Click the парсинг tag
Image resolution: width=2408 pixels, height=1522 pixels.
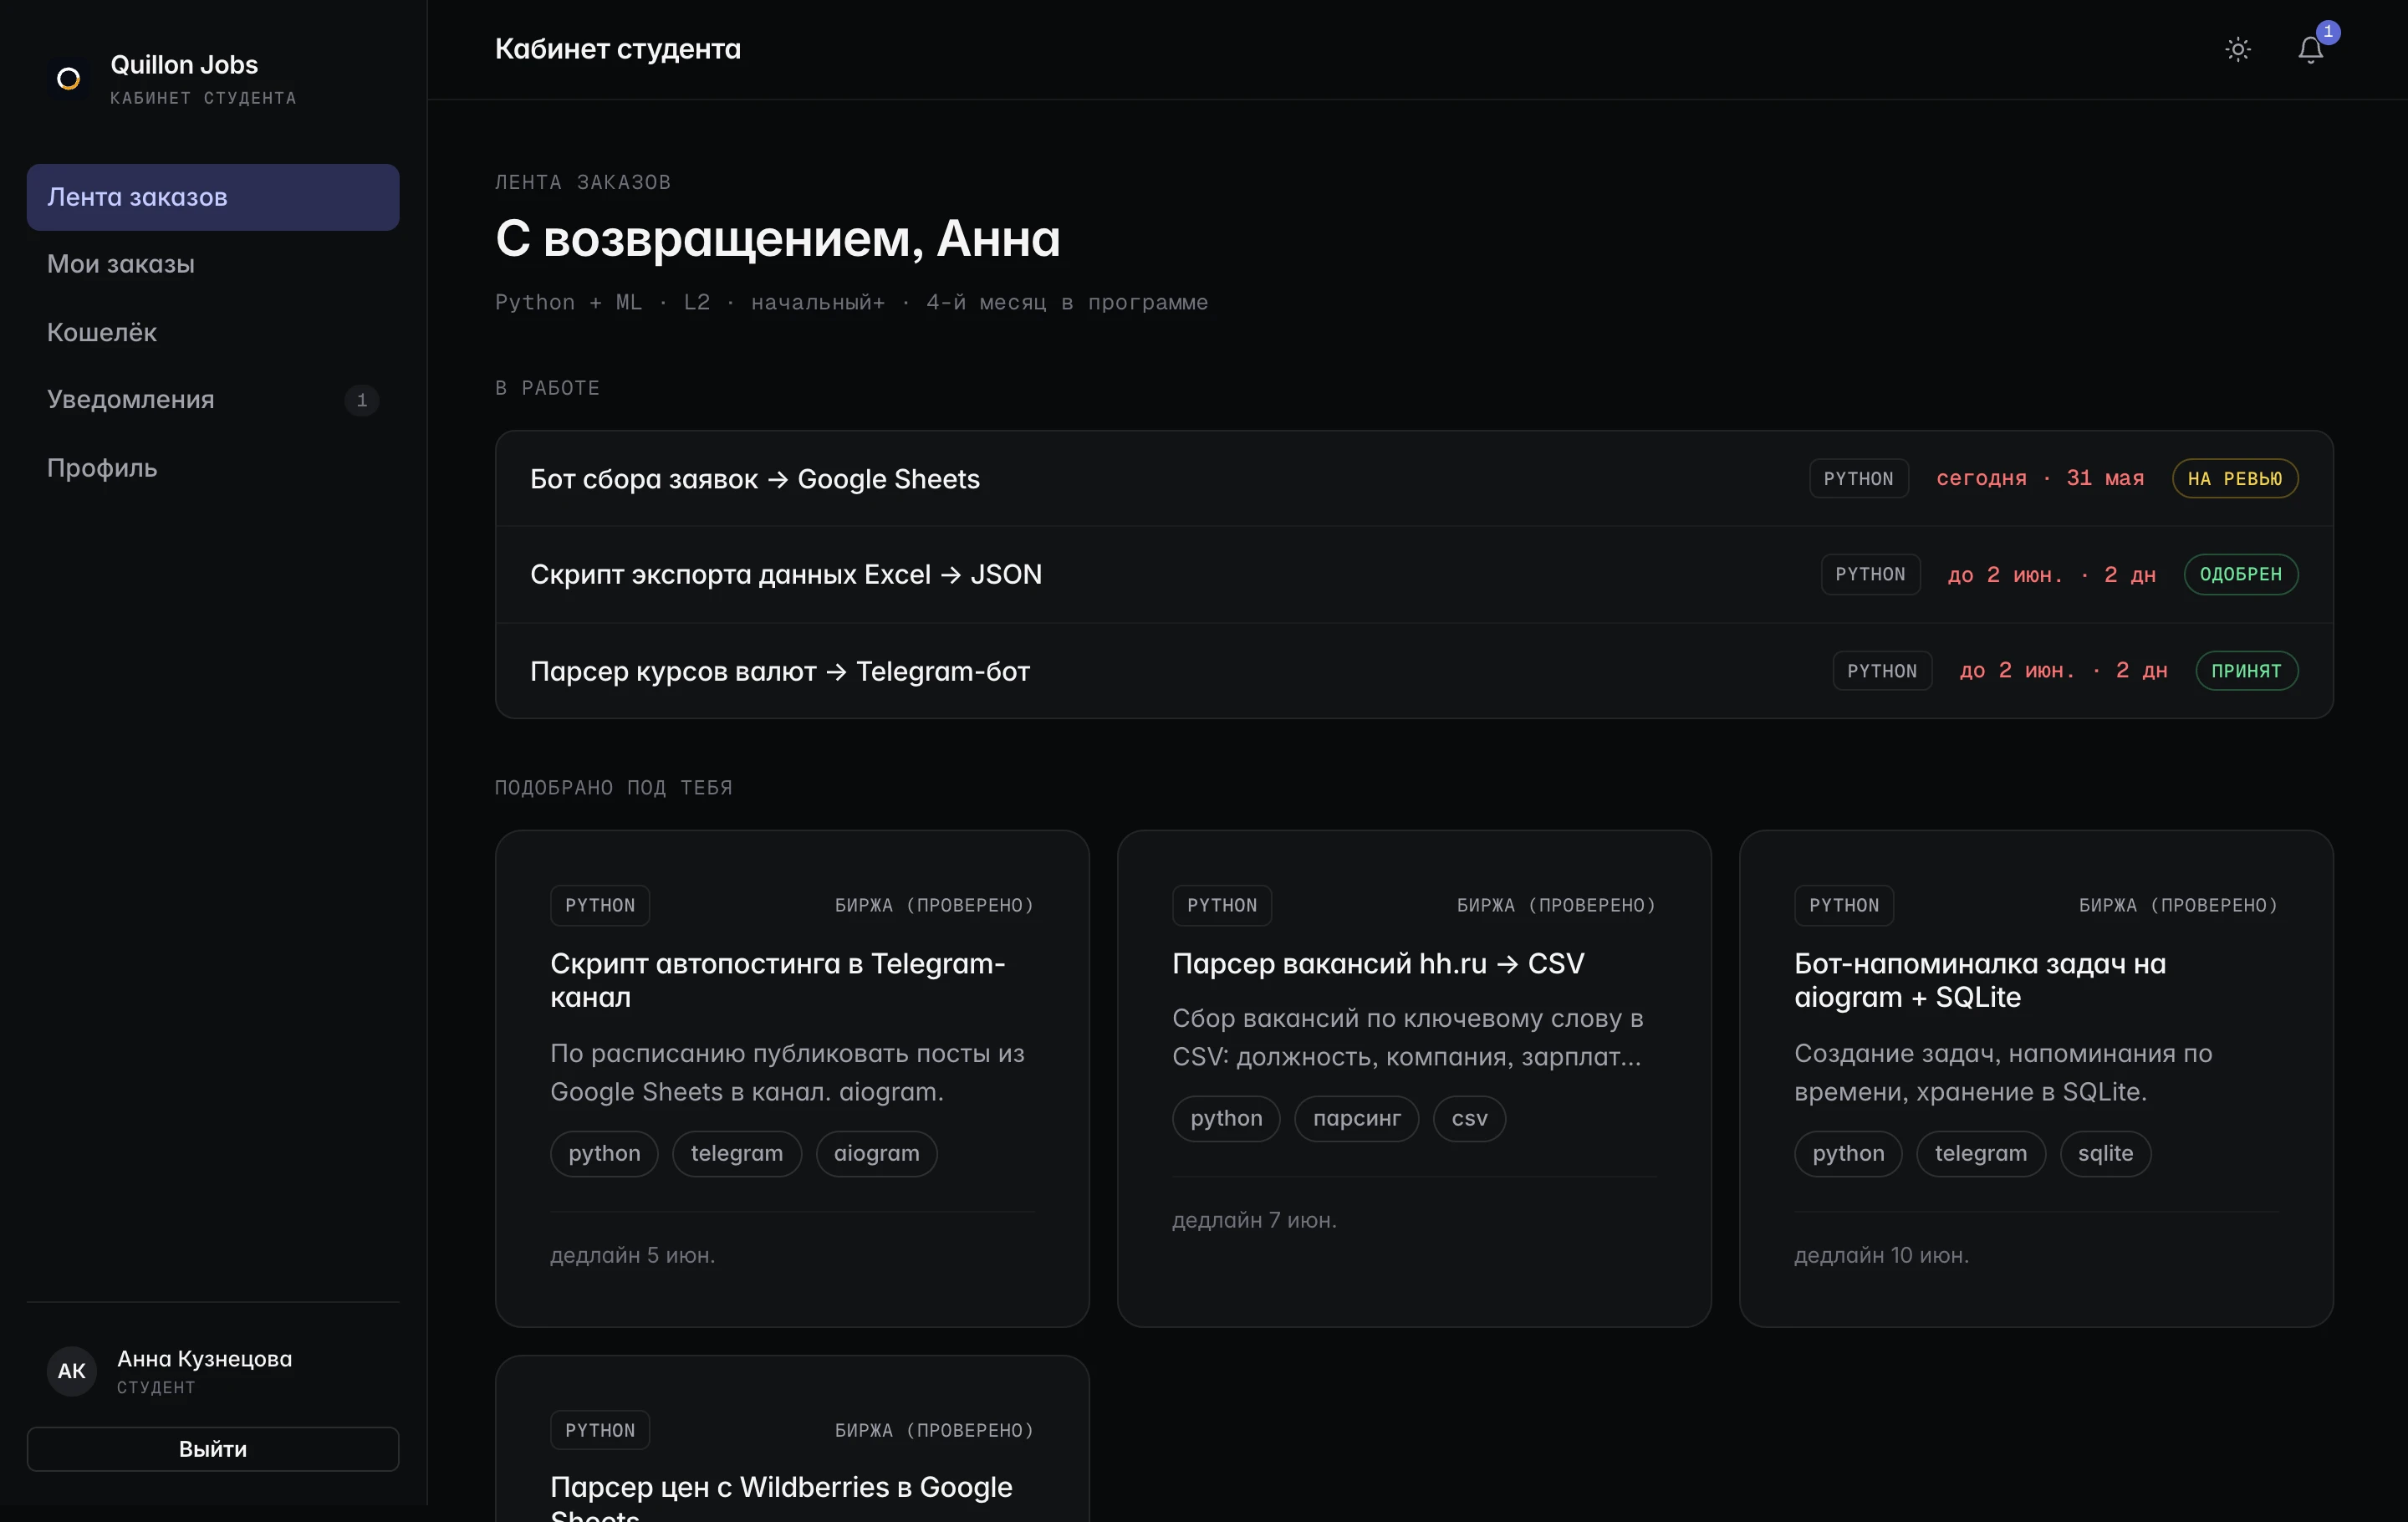coord(1357,1118)
